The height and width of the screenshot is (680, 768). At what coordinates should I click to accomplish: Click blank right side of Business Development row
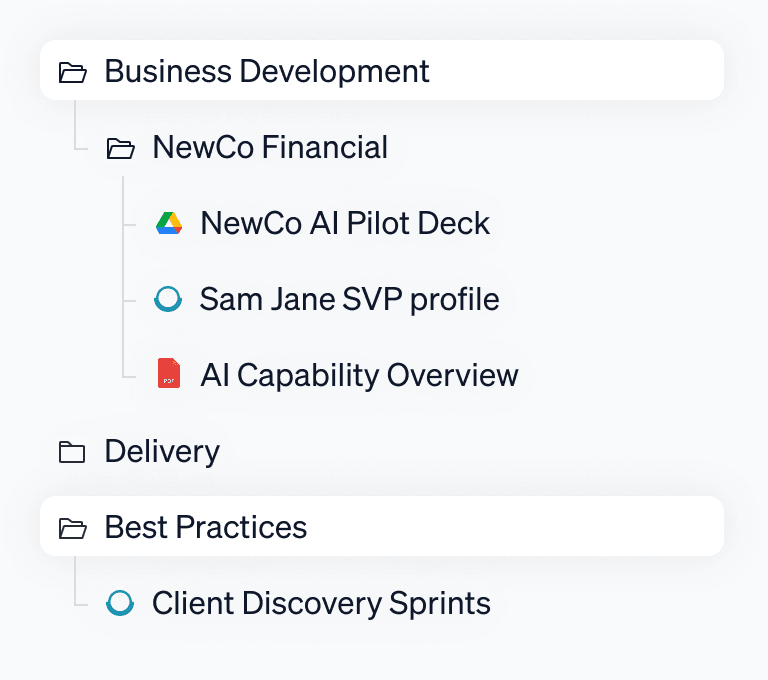tap(600, 71)
